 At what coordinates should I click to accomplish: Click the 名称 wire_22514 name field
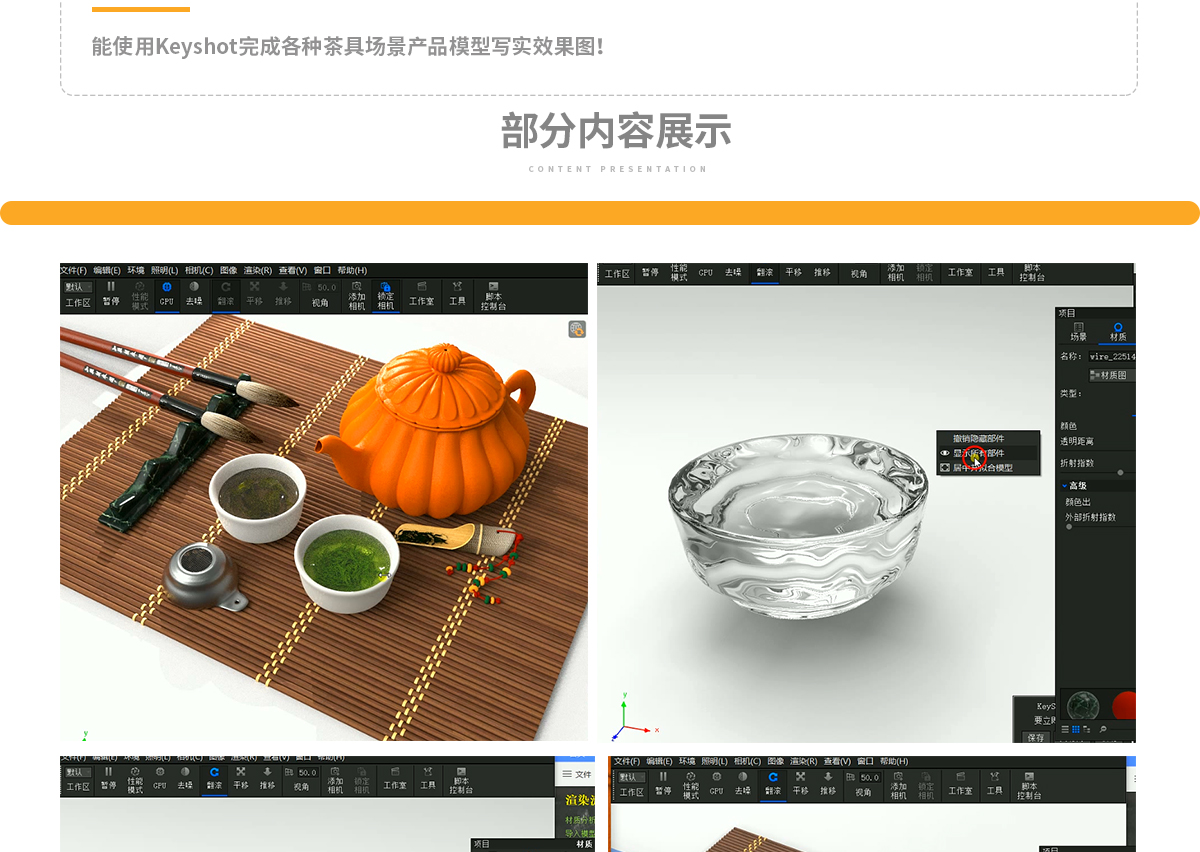click(x=1112, y=356)
